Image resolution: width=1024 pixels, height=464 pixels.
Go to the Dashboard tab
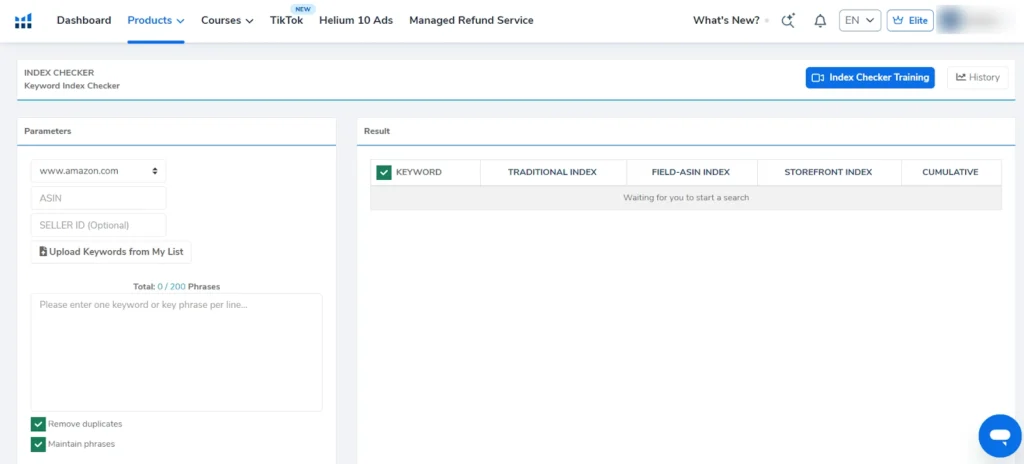(84, 20)
